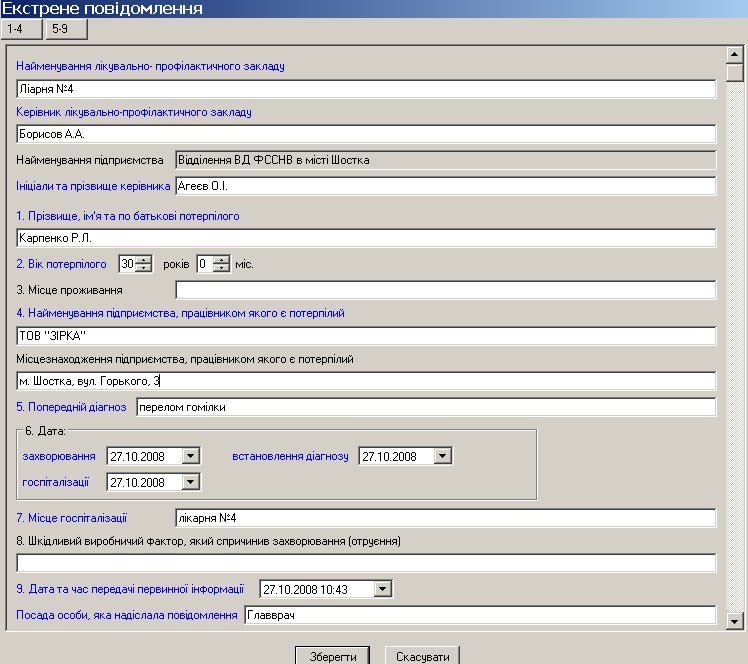
Task: Click the label Посада особи, яка надіслала повідомлення
Action: (x=126, y=615)
